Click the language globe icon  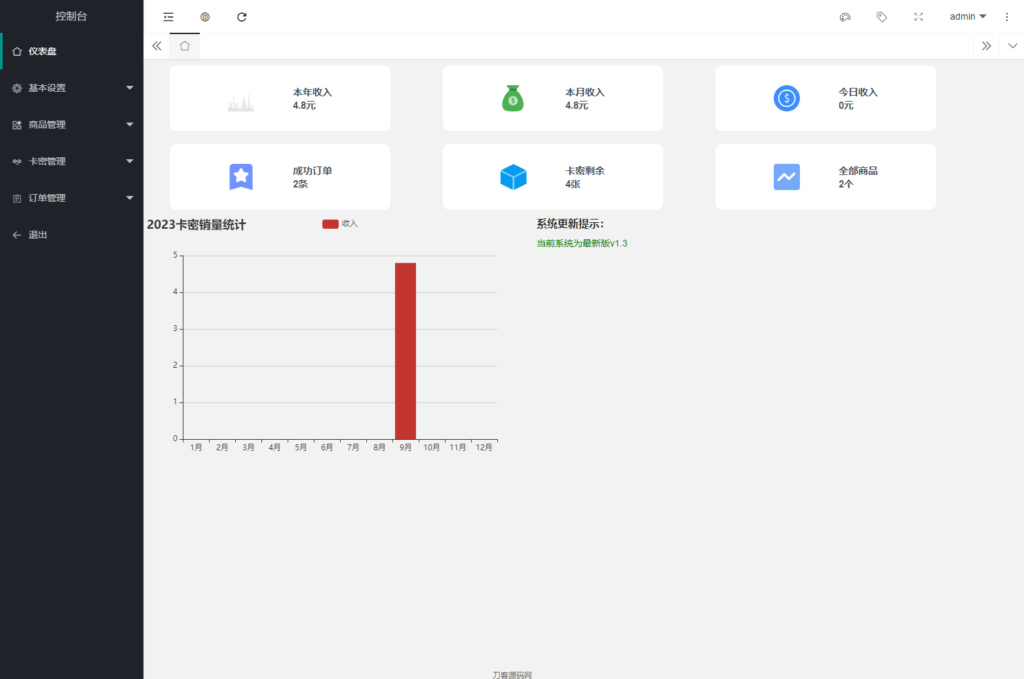pos(205,17)
